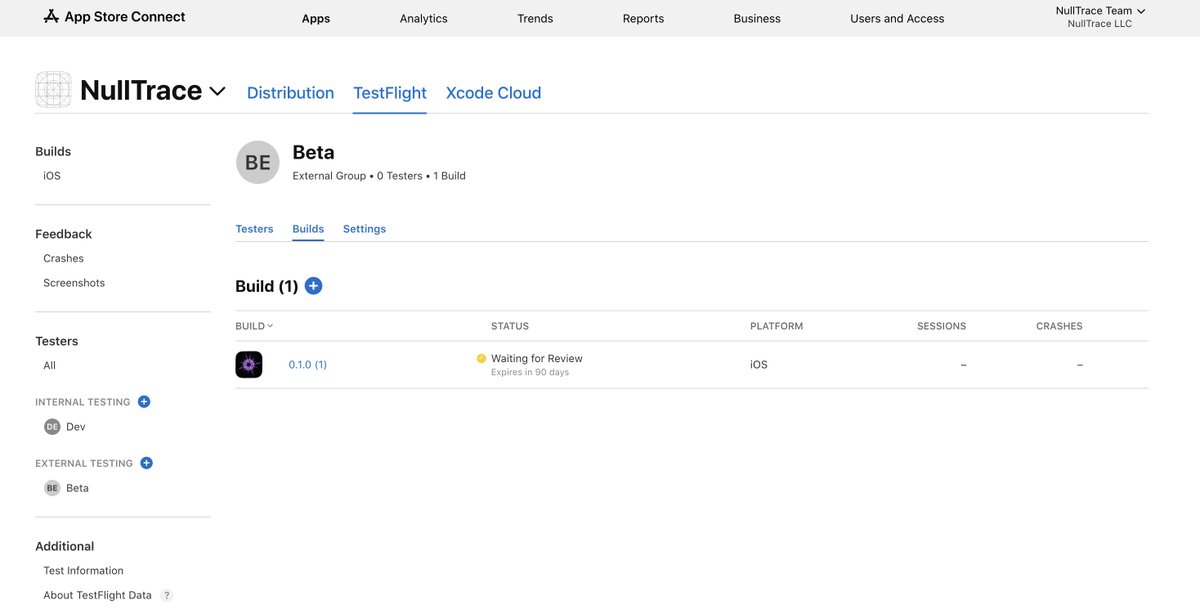
Task: Click the large BE group avatar
Action: coord(258,162)
